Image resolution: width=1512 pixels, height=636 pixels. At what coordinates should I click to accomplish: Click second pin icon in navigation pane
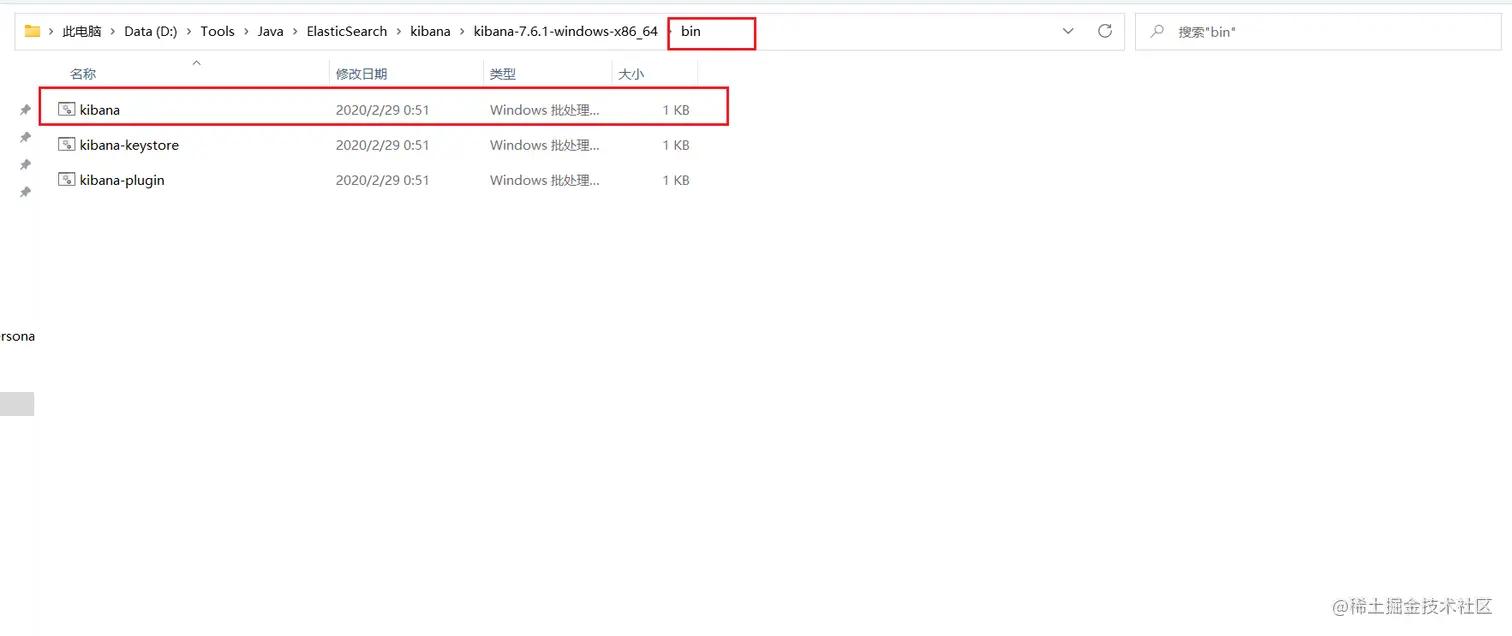tap(26, 137)
